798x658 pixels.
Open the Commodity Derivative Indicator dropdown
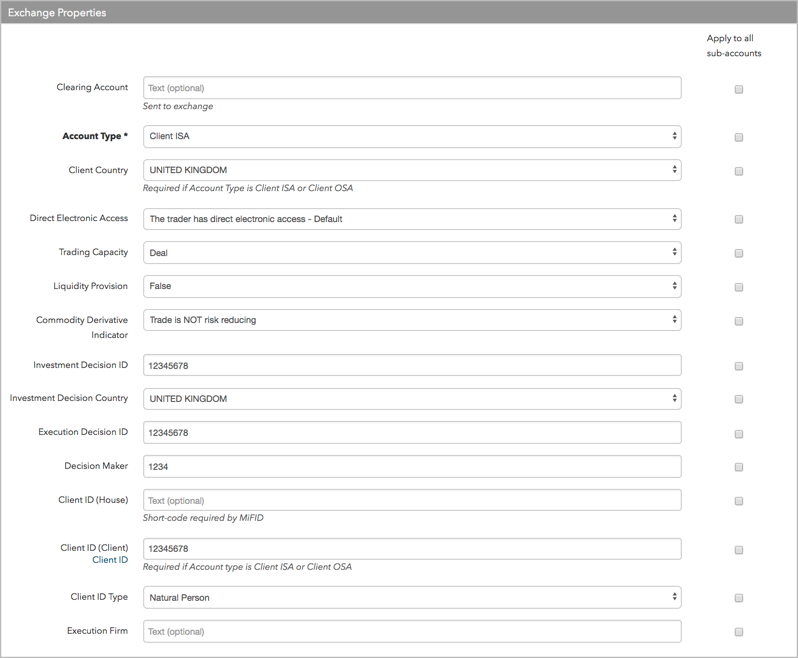tap(412, 320)
